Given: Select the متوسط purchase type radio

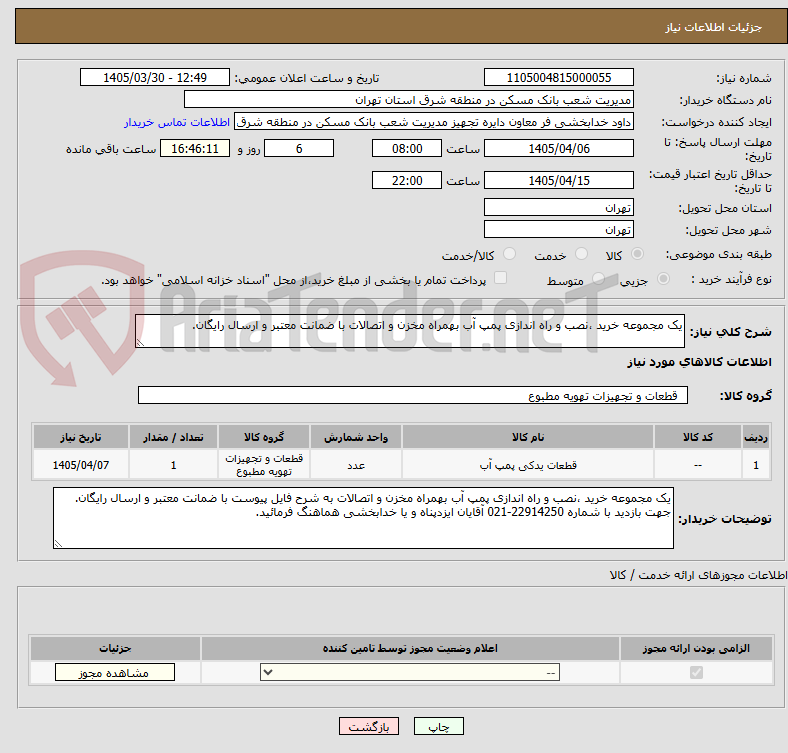Looking at the screenshot, I should pyautogui.click(x=598, y=278).
